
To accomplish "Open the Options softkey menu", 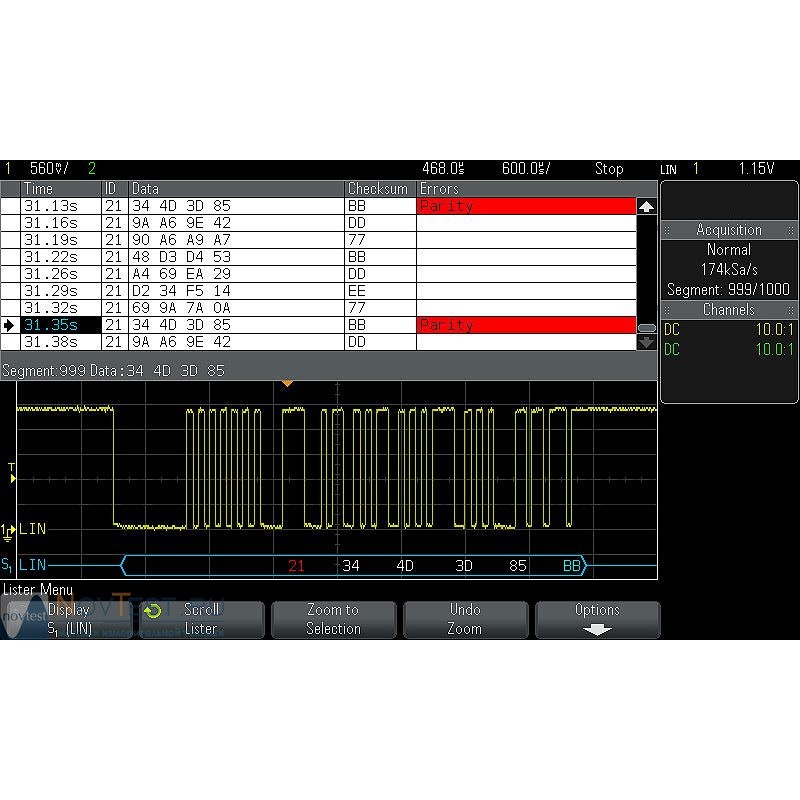I will pyautogui.click(x=597, y=620).
